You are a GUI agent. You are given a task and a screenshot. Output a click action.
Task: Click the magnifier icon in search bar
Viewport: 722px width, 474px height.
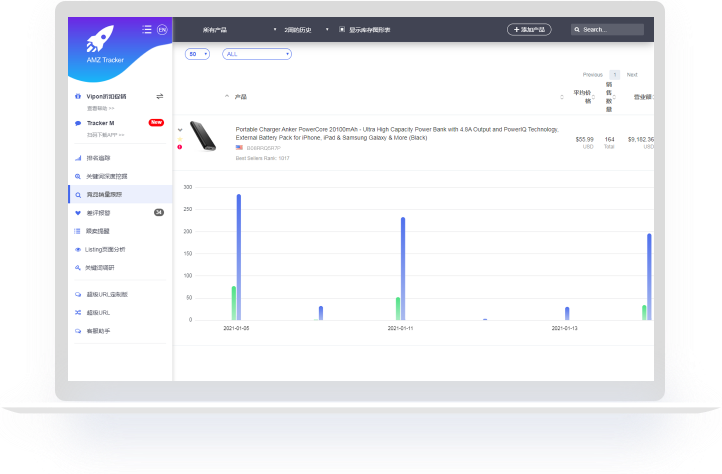[577, 30]
